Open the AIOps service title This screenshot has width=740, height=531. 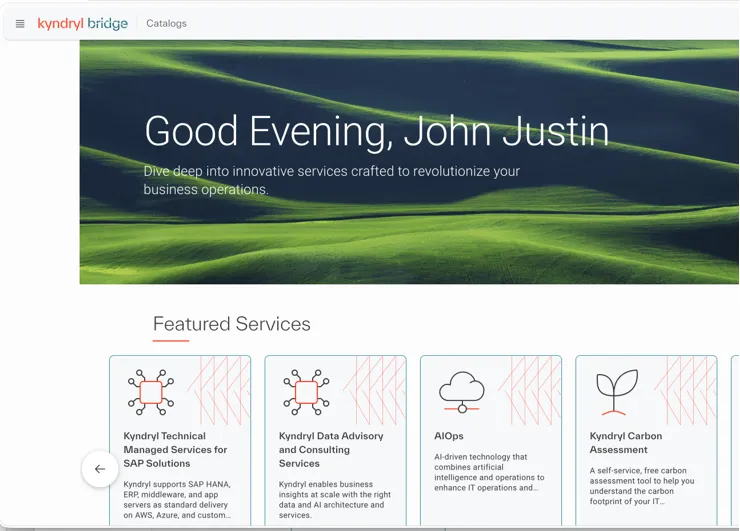tap(449, 436)
